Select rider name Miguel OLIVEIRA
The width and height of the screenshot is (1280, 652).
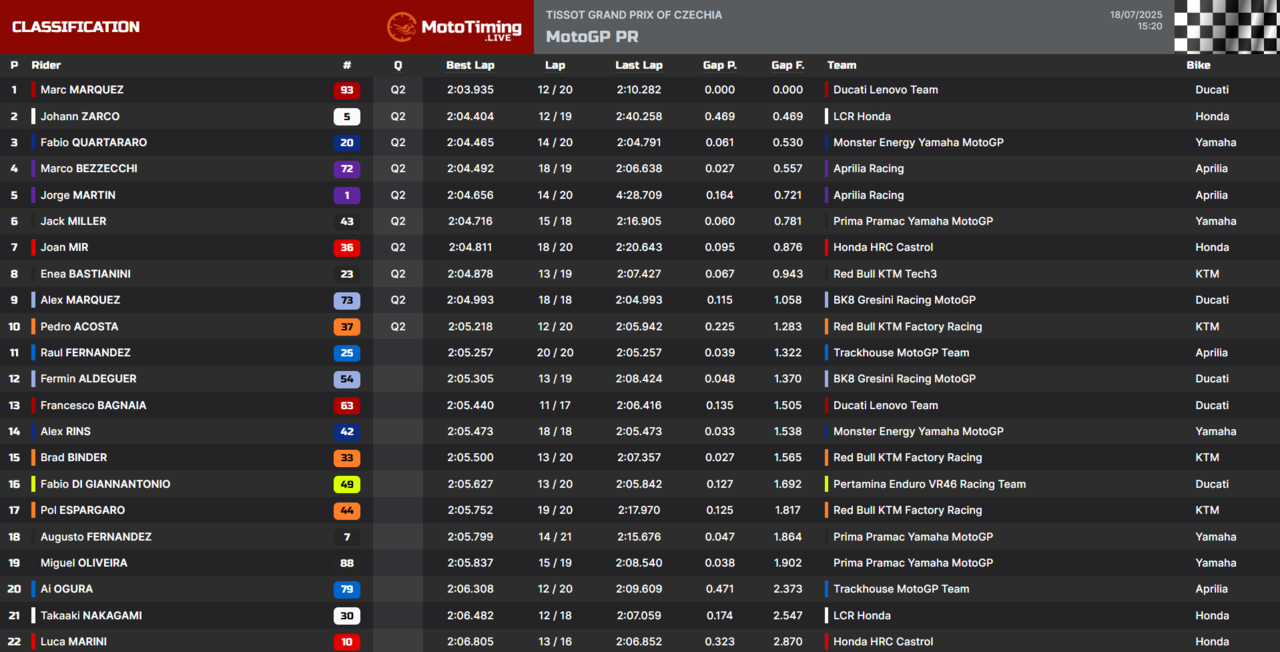[84, 563]
